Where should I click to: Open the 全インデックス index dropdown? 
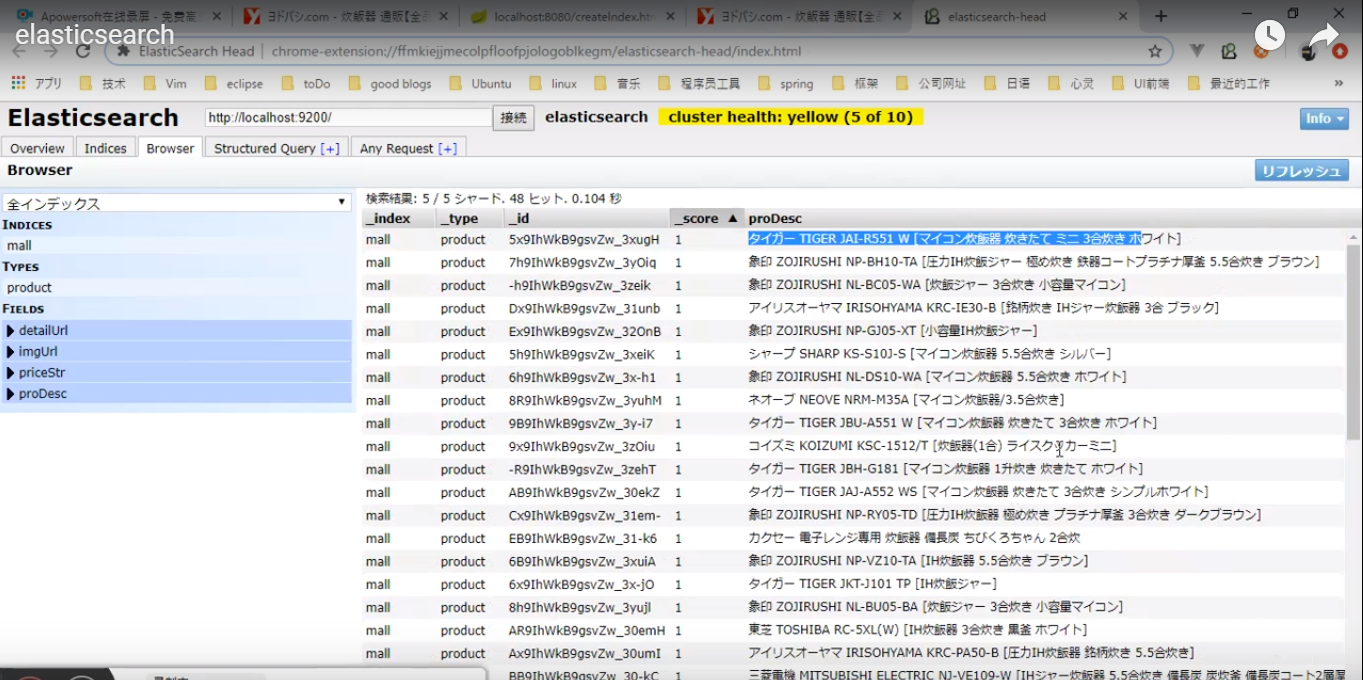(176, 203)
